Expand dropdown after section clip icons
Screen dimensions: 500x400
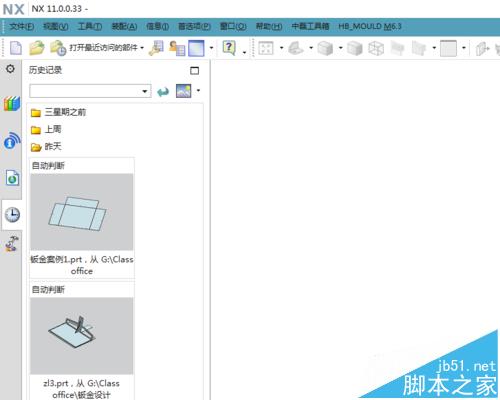[x=434, y=48]
